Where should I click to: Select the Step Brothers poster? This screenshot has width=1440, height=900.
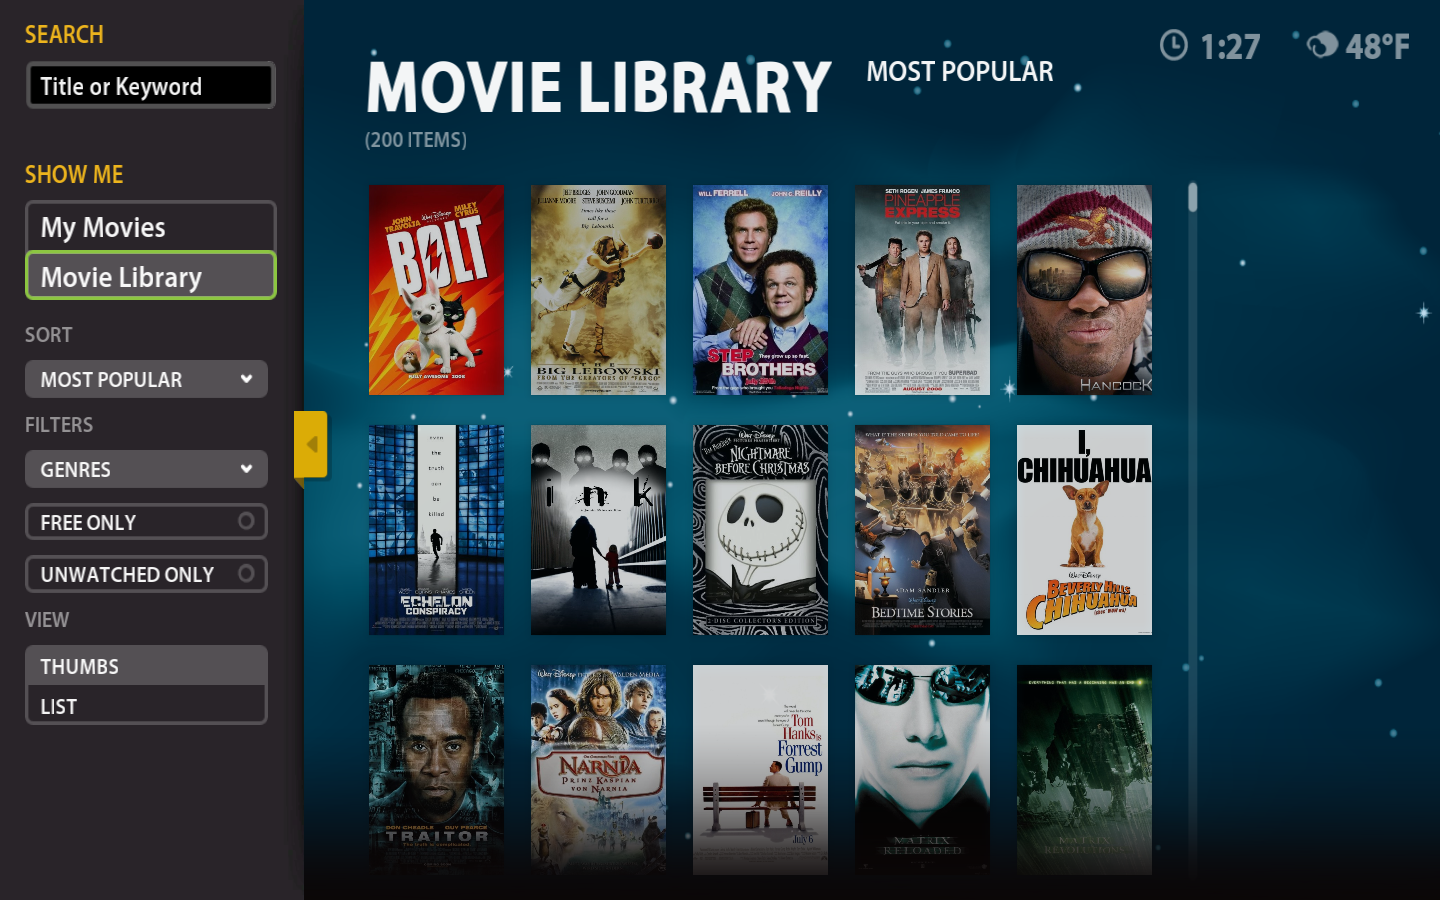[x=760, y=290]
